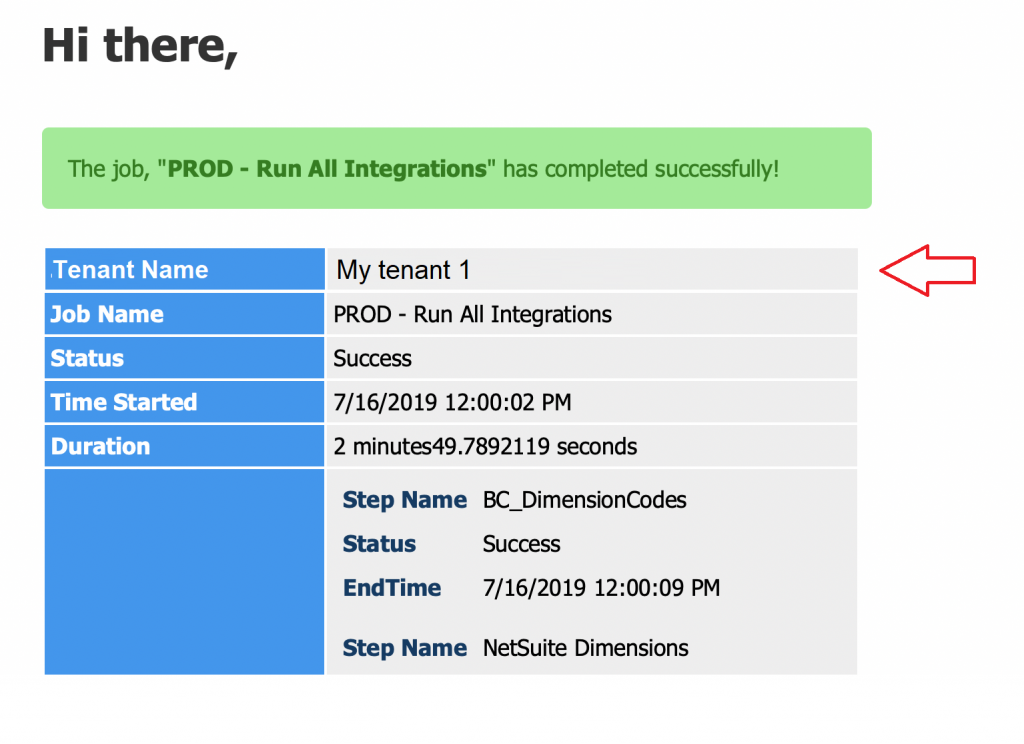Viewport: 1024px width, 744px height.
Task: Click the red arrow pointing at tenant row
Action: (926, 270)
